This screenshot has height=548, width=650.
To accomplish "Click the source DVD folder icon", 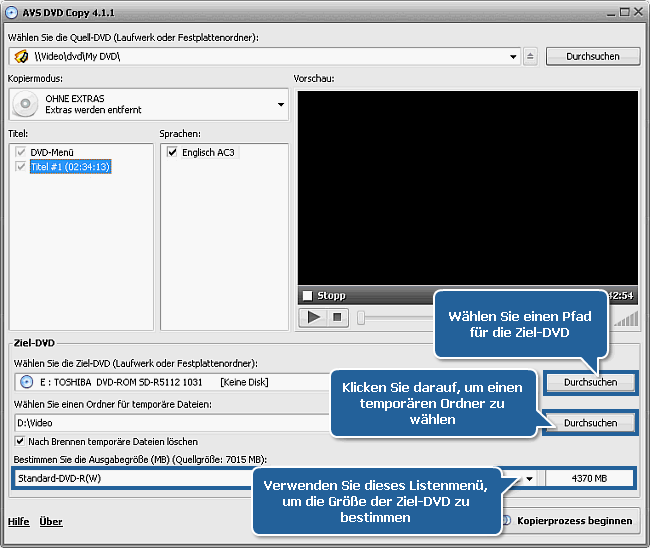I will [x=21, y=56].
